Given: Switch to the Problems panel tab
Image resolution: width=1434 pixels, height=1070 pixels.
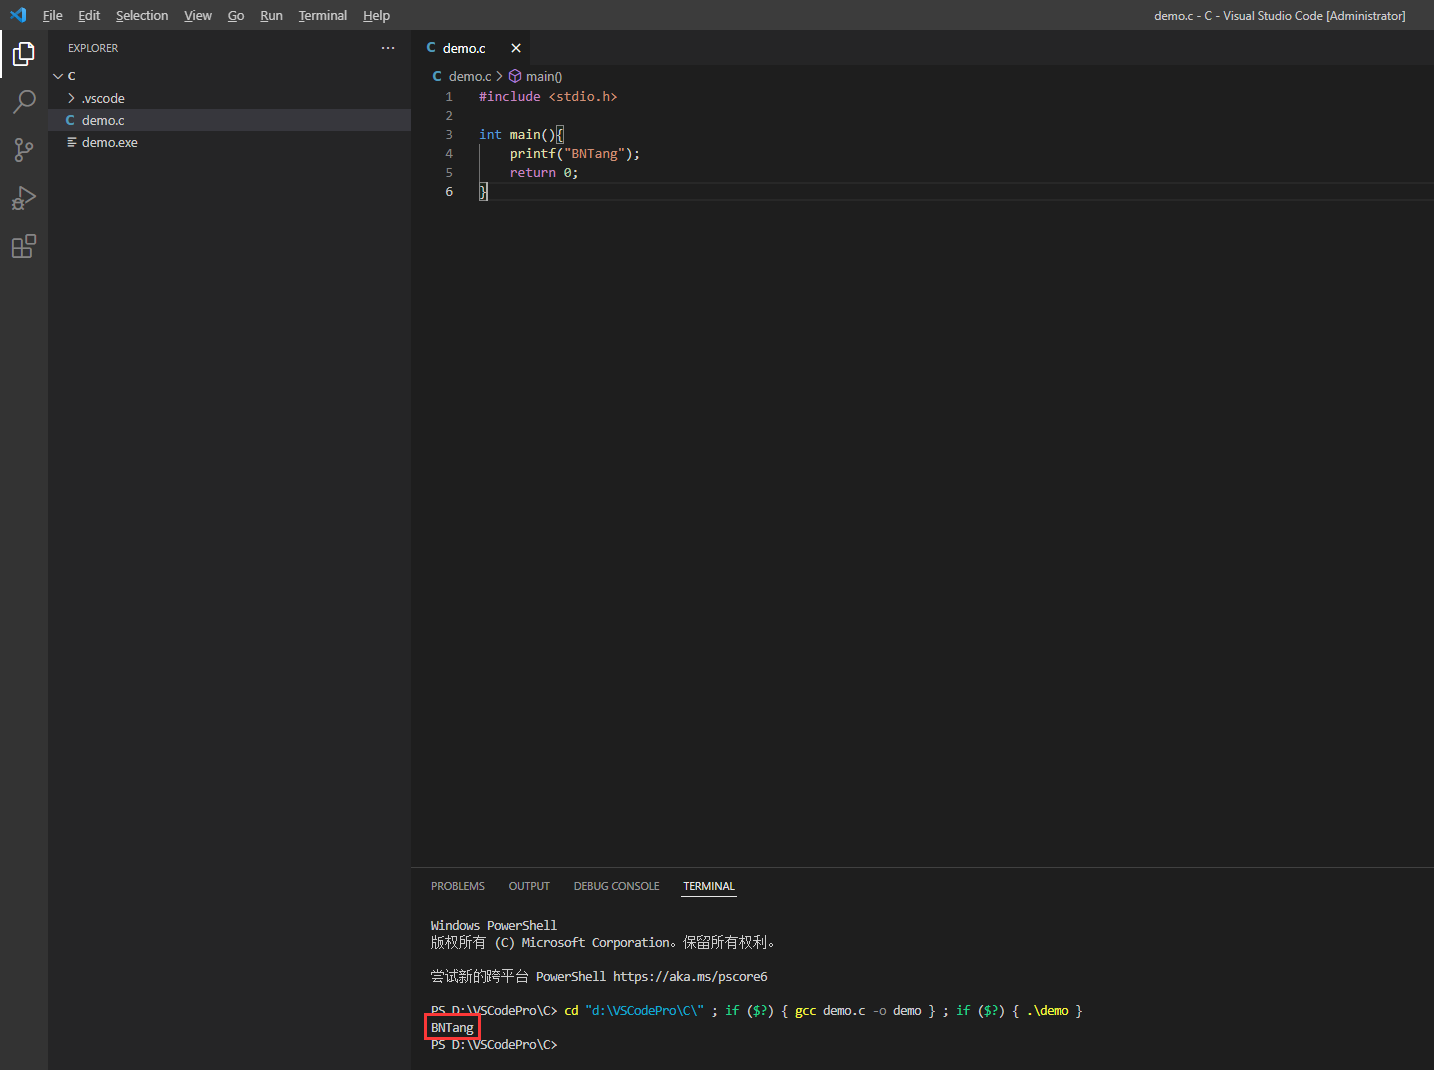Looking at the screenshot, I should point(458,886).
